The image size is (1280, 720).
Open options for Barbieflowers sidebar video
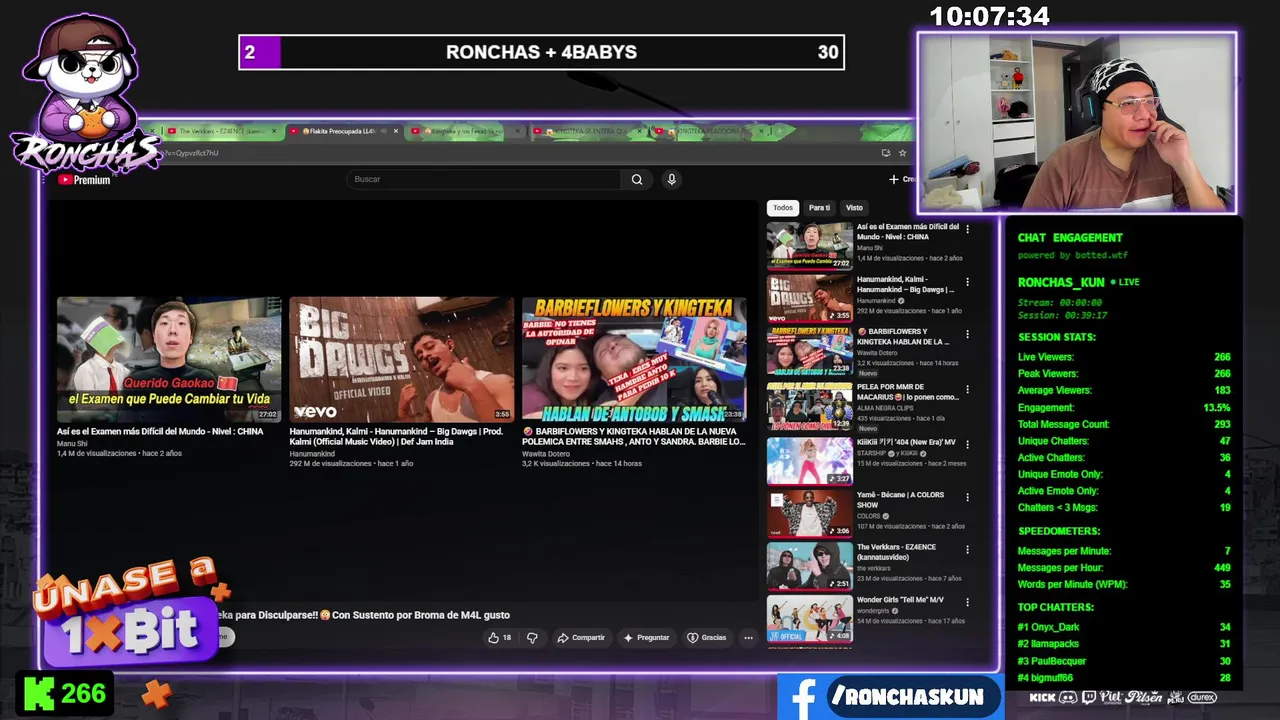pyautogui.click(x=967, y=334)
